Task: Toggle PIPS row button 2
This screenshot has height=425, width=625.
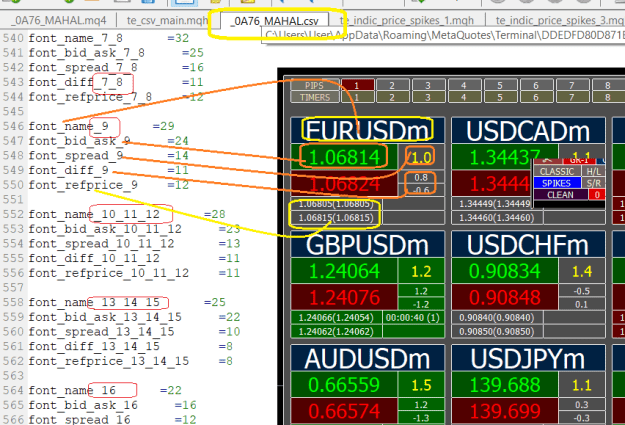Action: click(x=392, y=85)
